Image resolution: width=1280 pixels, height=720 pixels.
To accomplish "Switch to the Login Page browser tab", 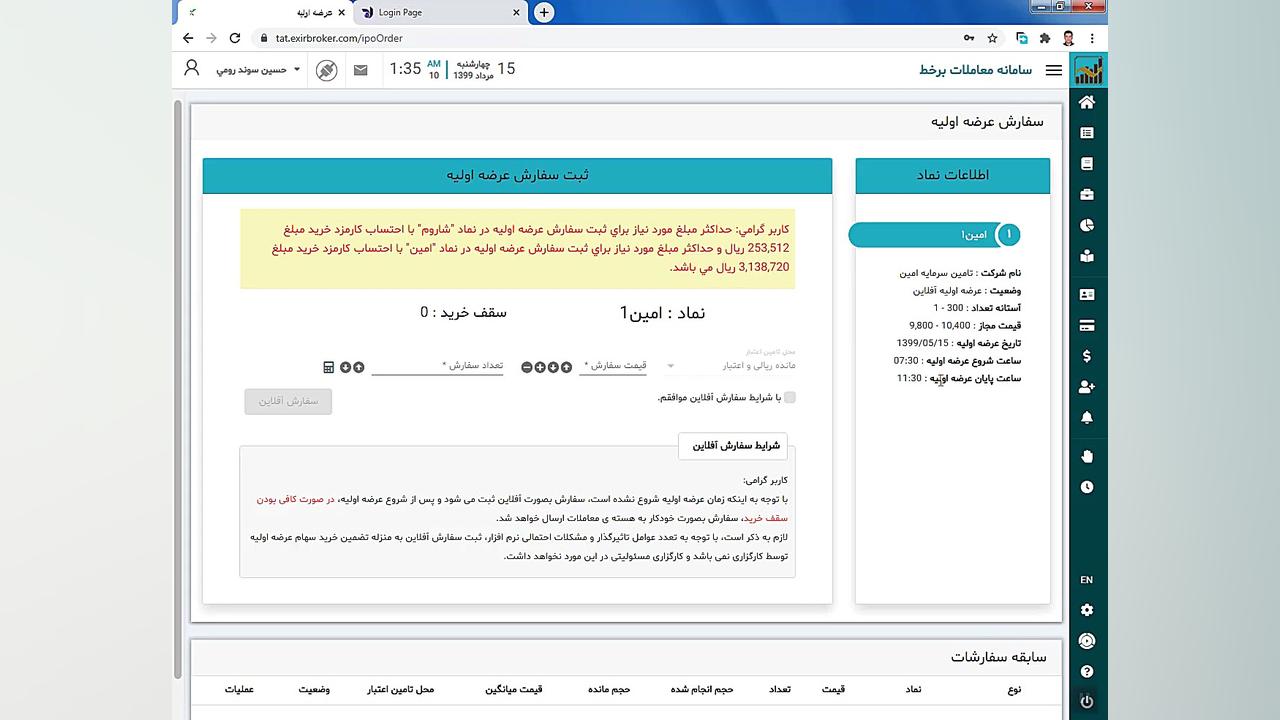I will pos(440,12).
